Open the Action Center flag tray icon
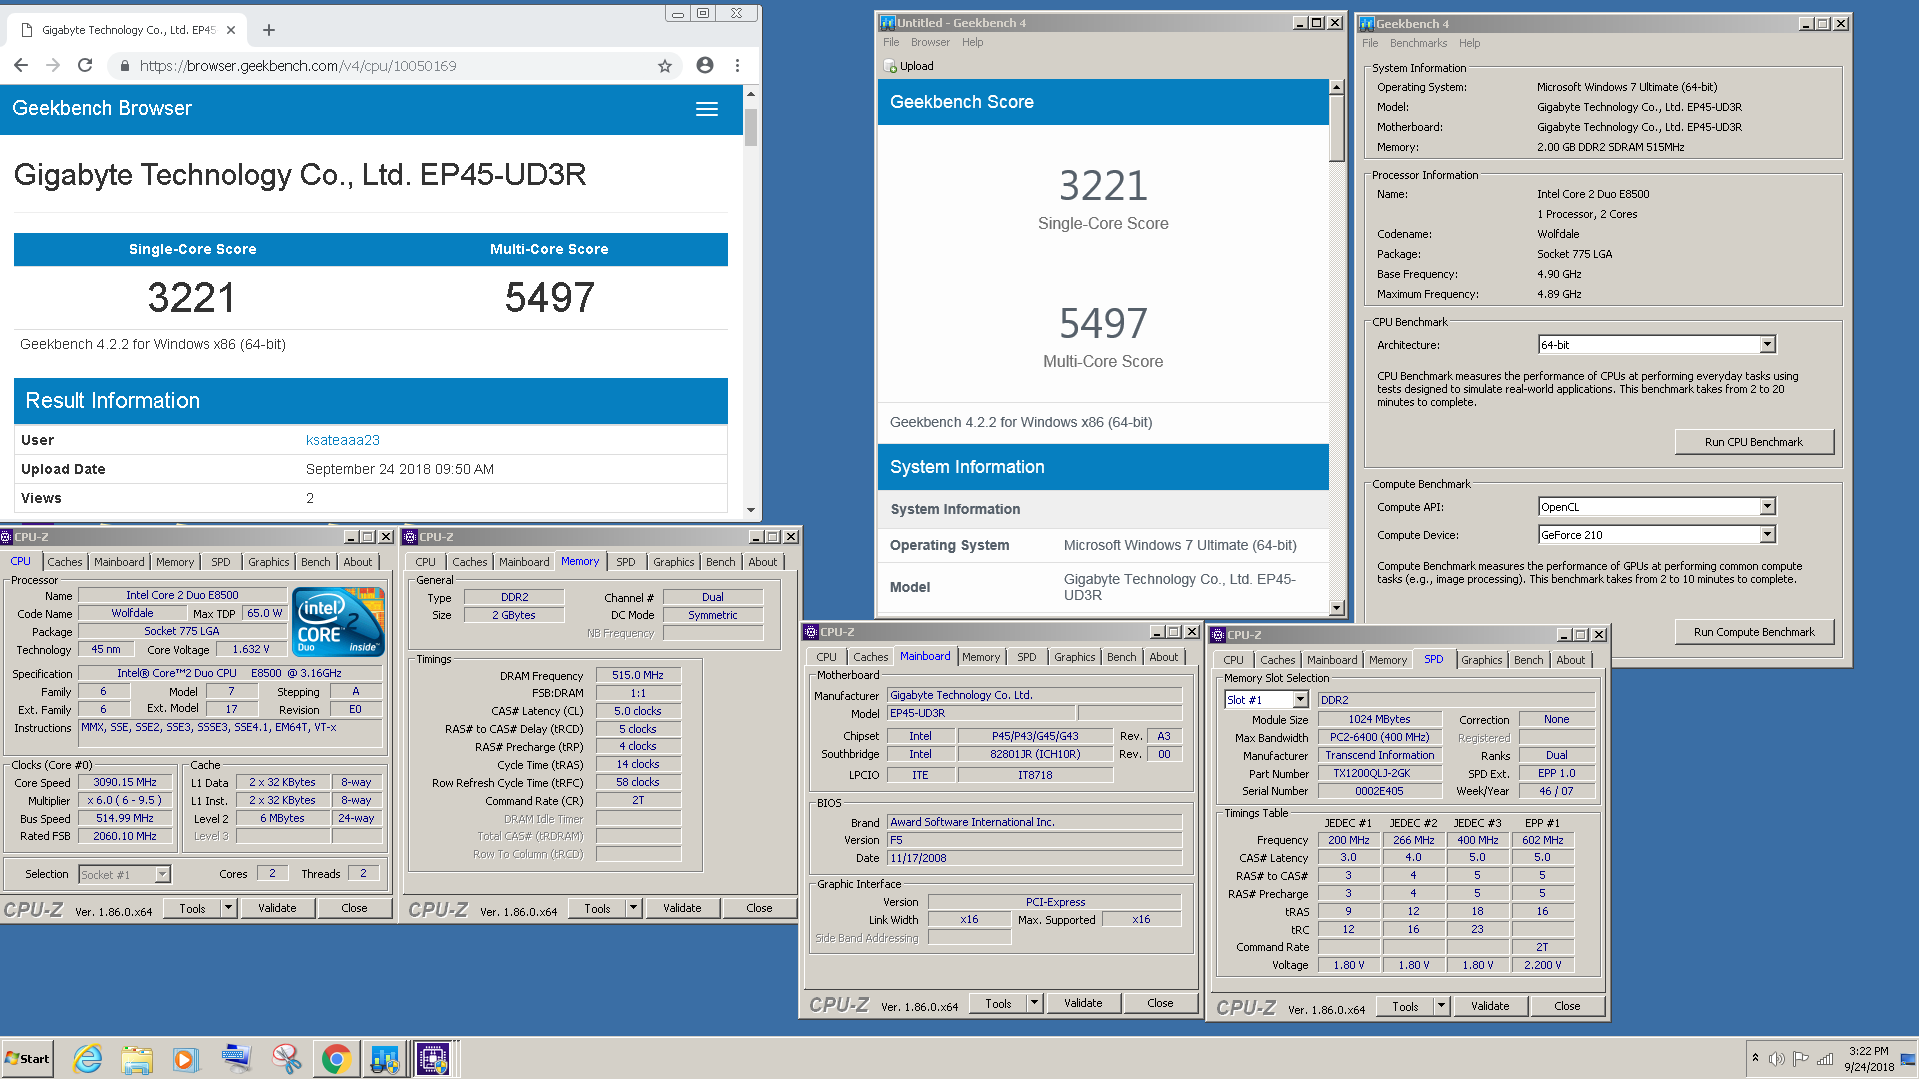 tap(1800, 1059)
